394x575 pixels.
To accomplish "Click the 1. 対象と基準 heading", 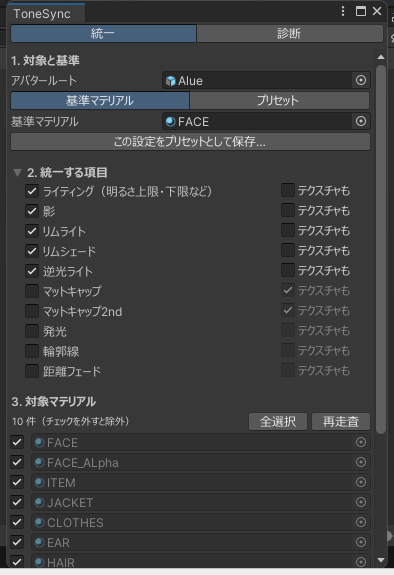I will [45, 61].
